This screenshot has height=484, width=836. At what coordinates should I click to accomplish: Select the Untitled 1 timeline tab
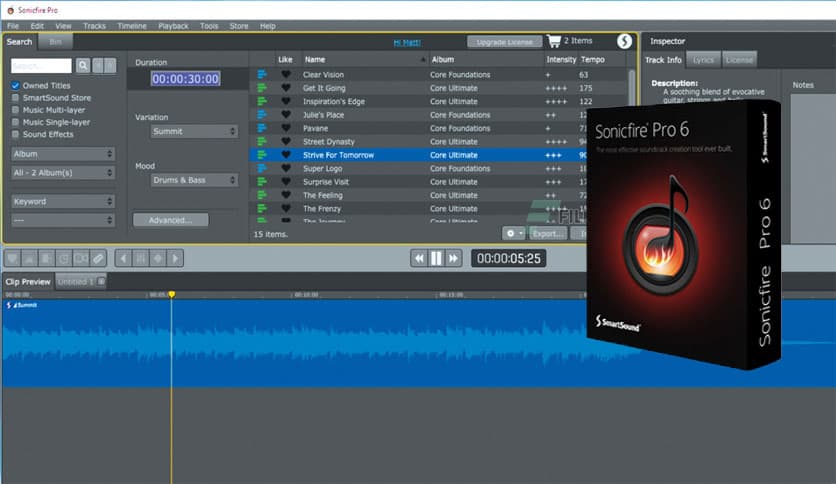[81, 281]
